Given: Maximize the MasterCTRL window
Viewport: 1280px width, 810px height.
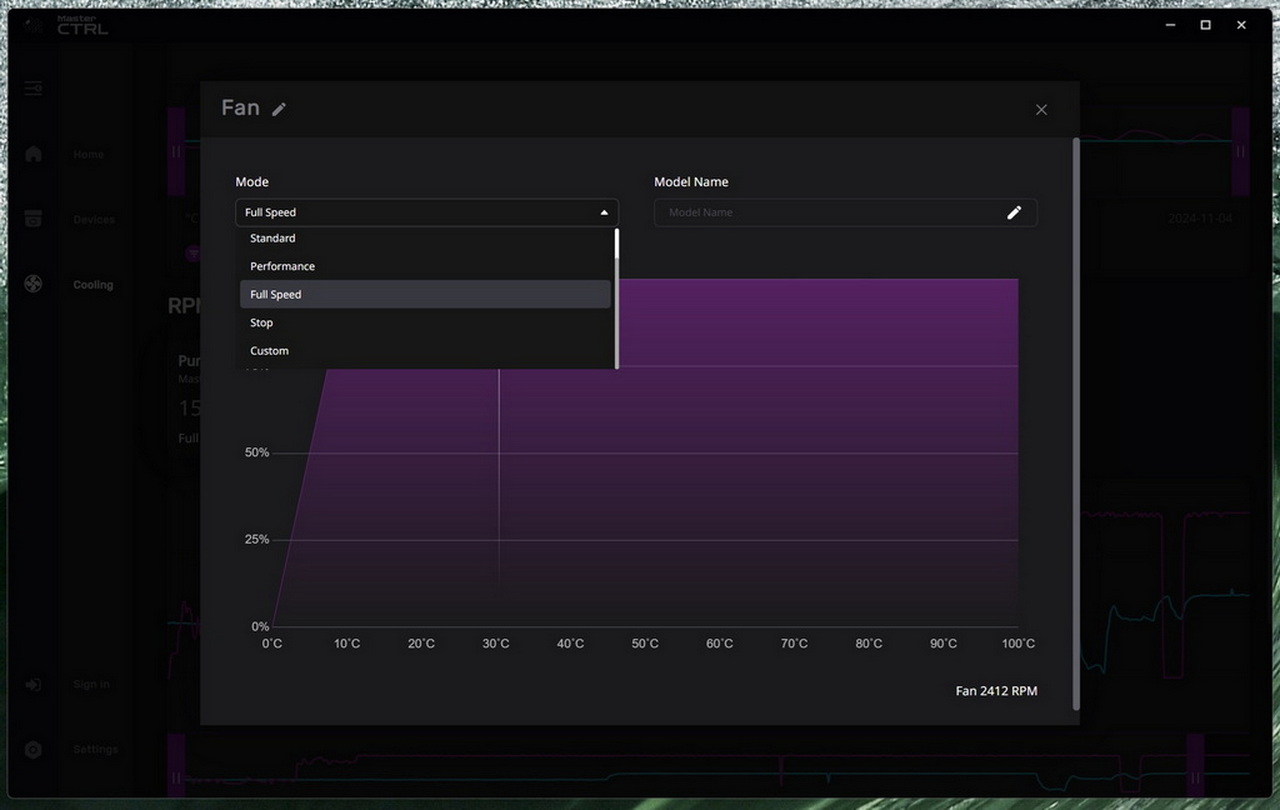Looking at the screenshot, I should pos(1206,25).
